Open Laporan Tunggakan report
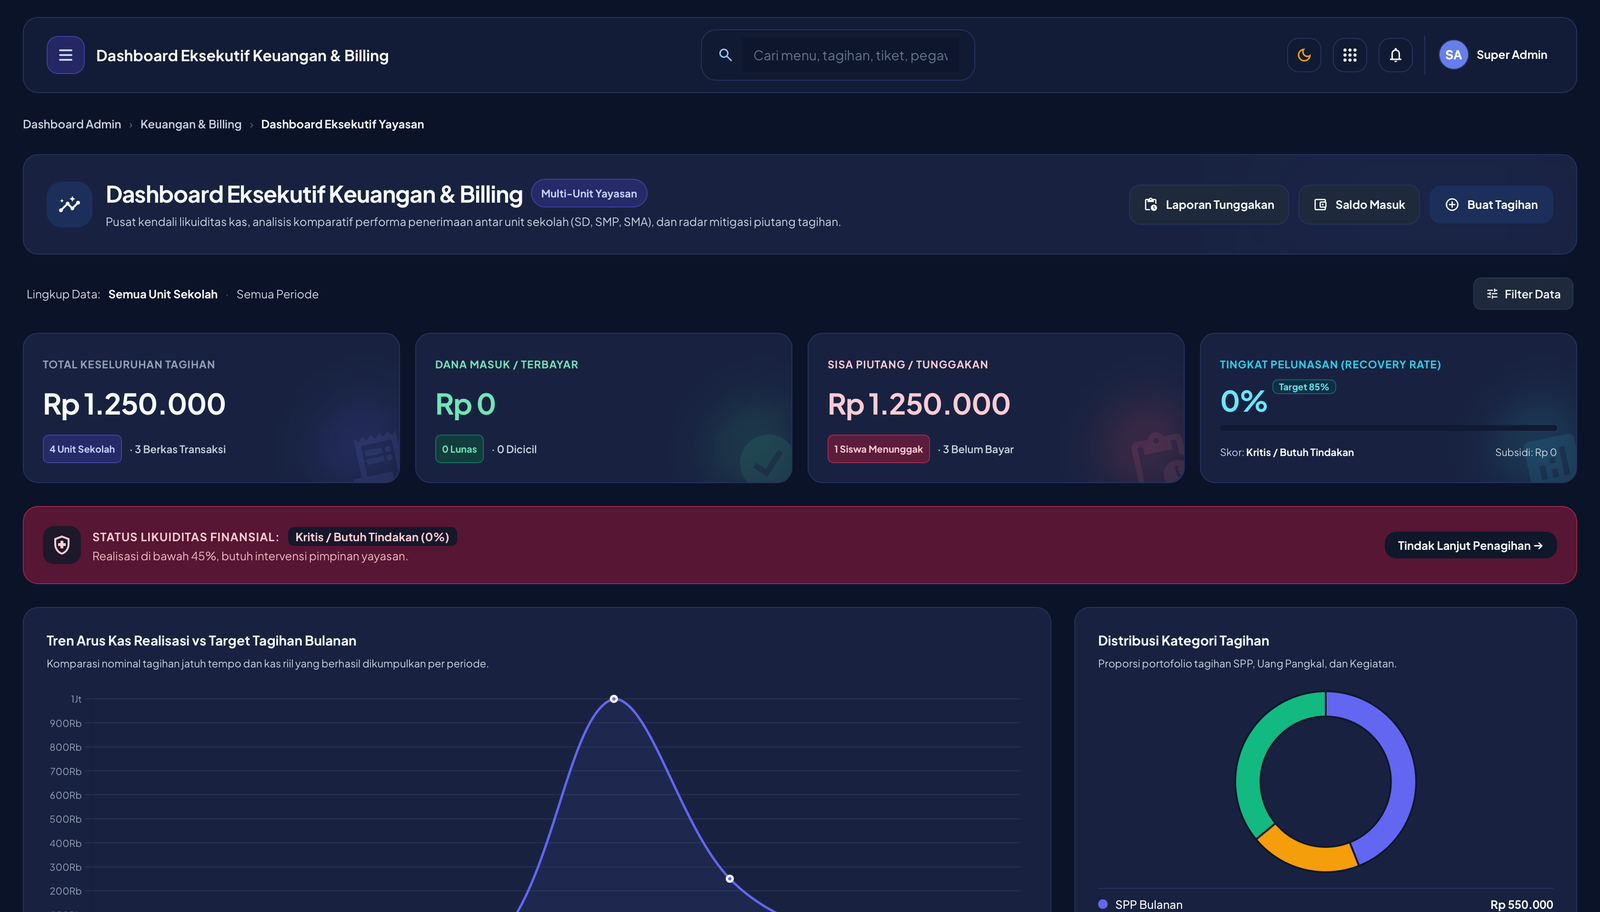Viewport: 1600px width, 912px height. tap(1209, 204)
